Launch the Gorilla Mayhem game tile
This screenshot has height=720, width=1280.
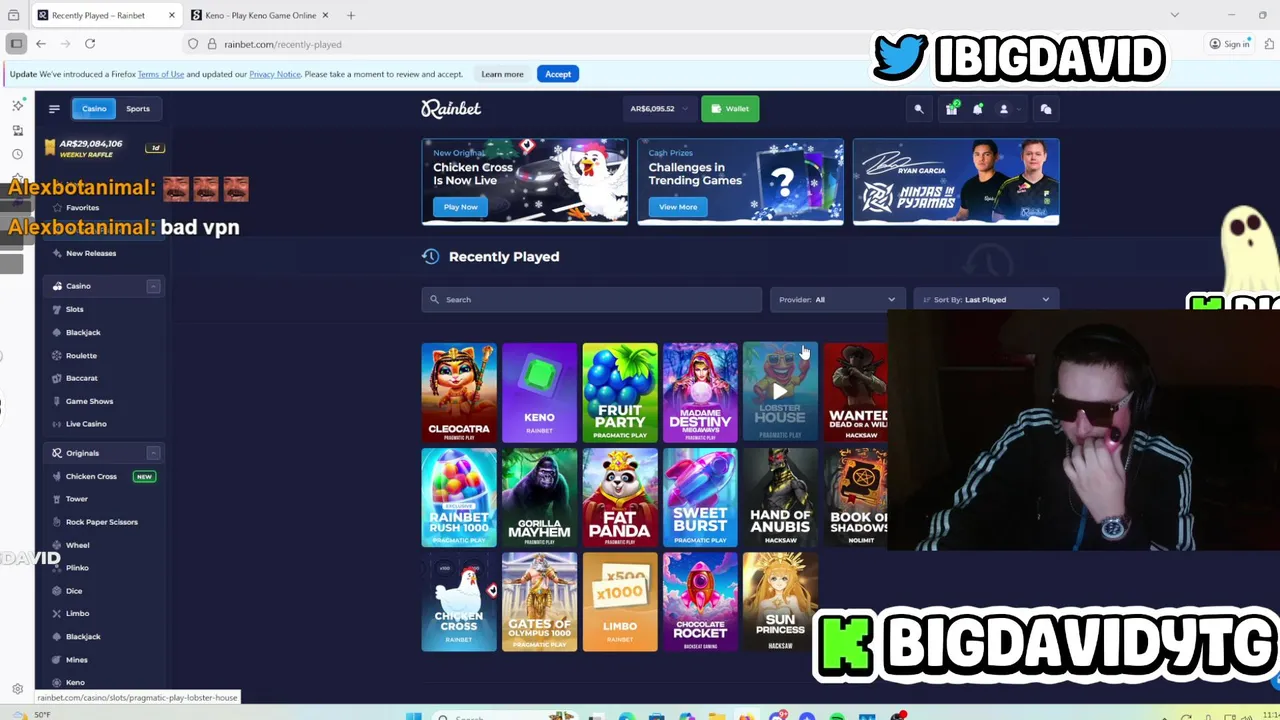pos(539,497)
